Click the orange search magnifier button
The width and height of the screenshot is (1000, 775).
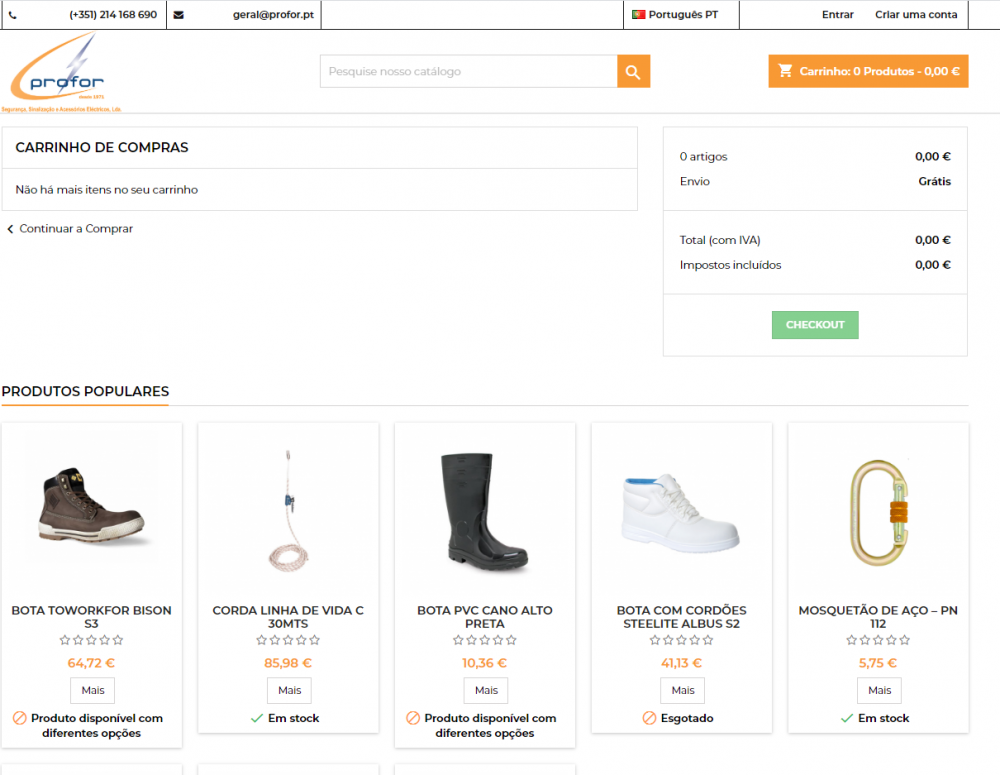[633, 71]
